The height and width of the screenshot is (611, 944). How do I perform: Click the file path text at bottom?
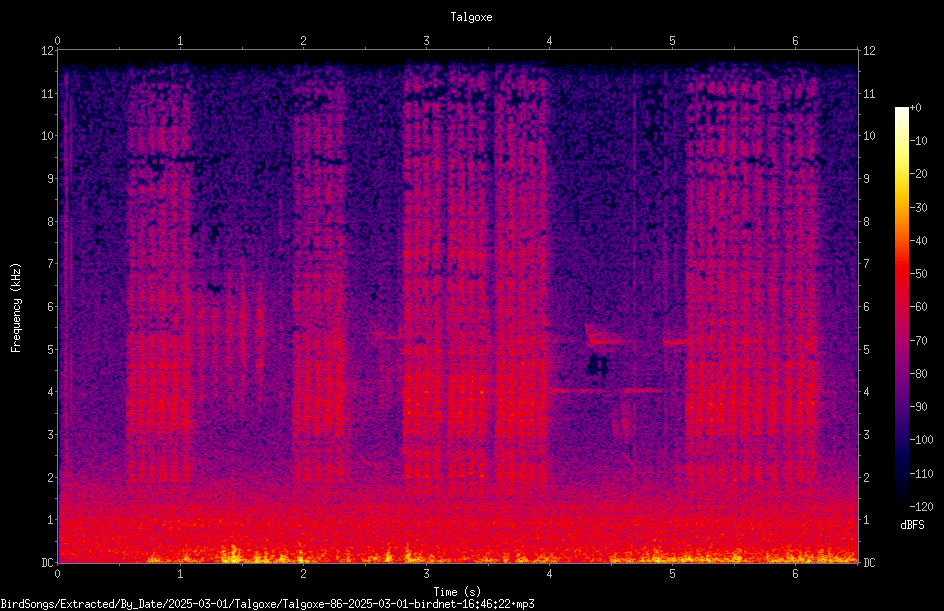[x=267, y=604]
